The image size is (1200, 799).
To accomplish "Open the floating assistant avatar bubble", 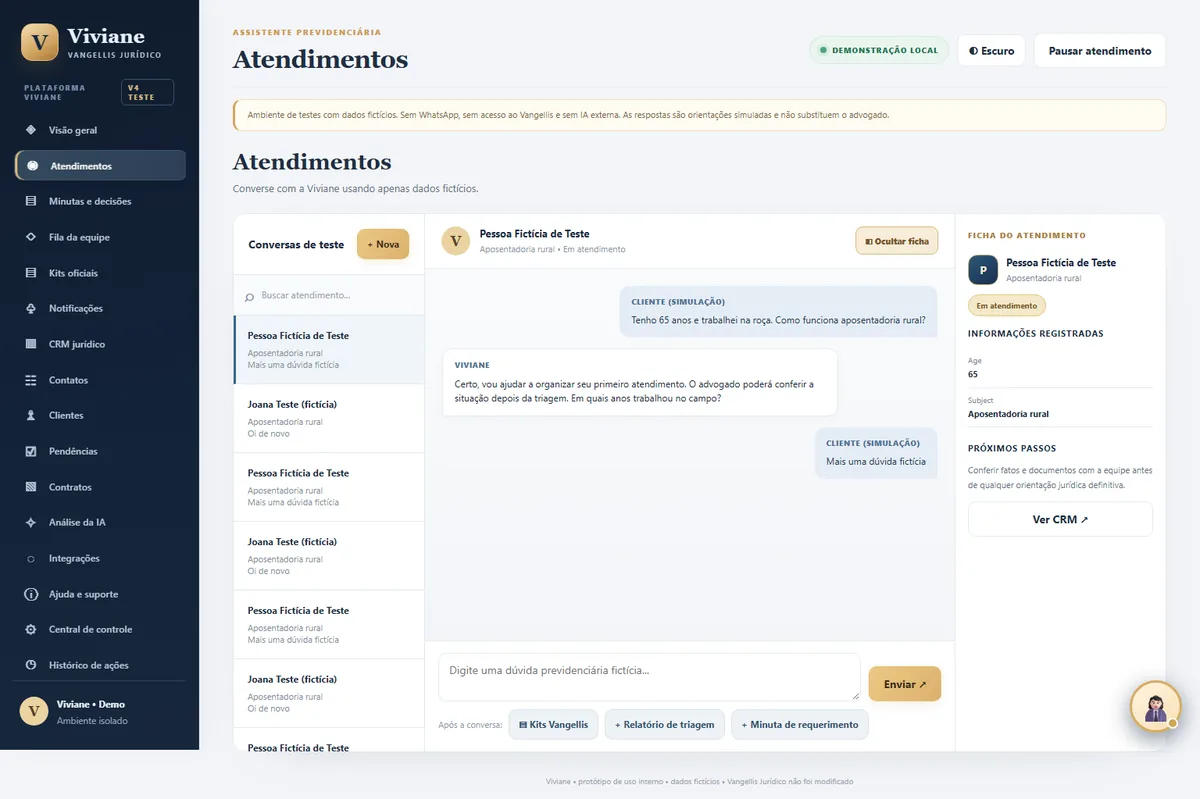I will (x=1155, y=706).
